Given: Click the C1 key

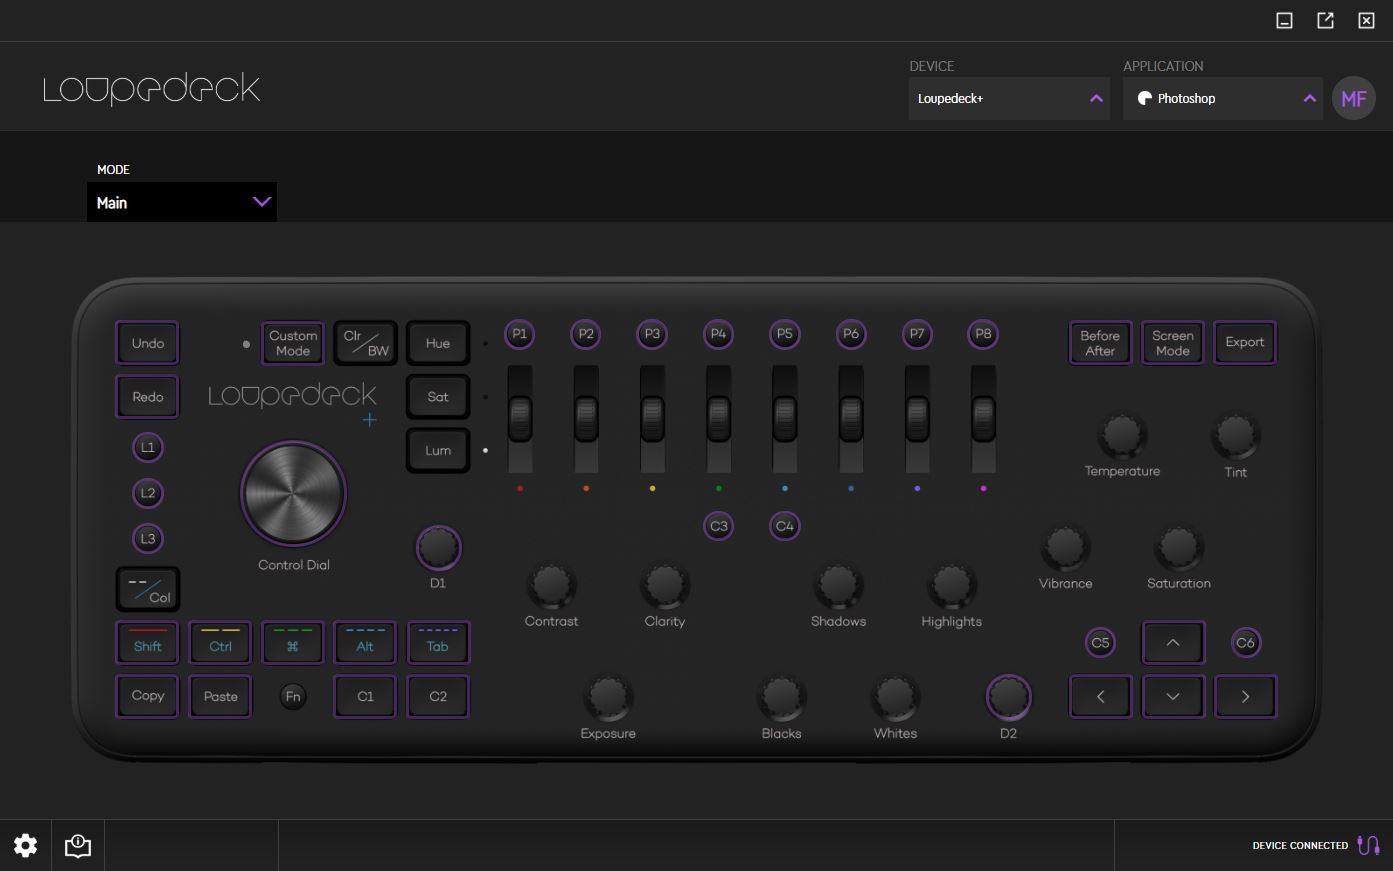Looking at the screenshot, I should (365, 696).
